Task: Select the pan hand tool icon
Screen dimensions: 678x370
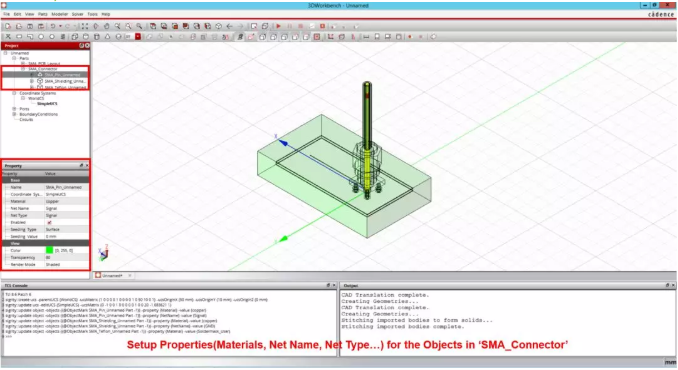Action: click(x=106, y=26)
